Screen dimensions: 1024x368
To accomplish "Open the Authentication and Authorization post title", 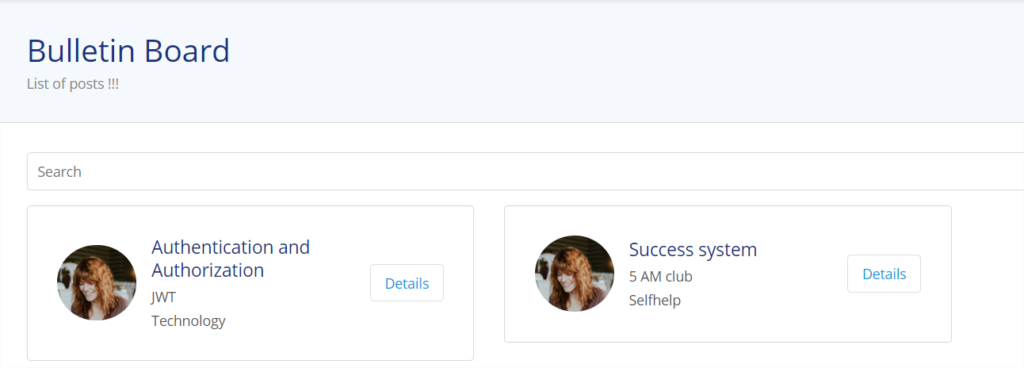I will 231,258.
